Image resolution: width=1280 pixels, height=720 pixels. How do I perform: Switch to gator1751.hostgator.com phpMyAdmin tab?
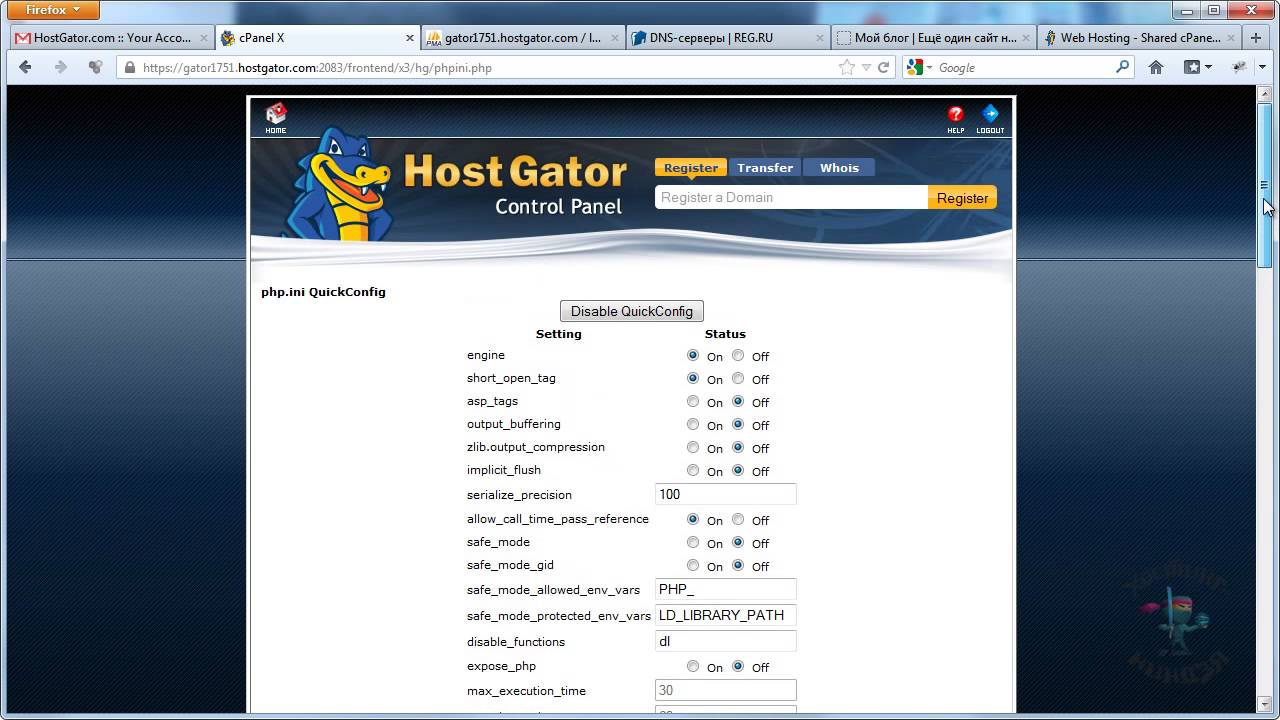[523, 38]
